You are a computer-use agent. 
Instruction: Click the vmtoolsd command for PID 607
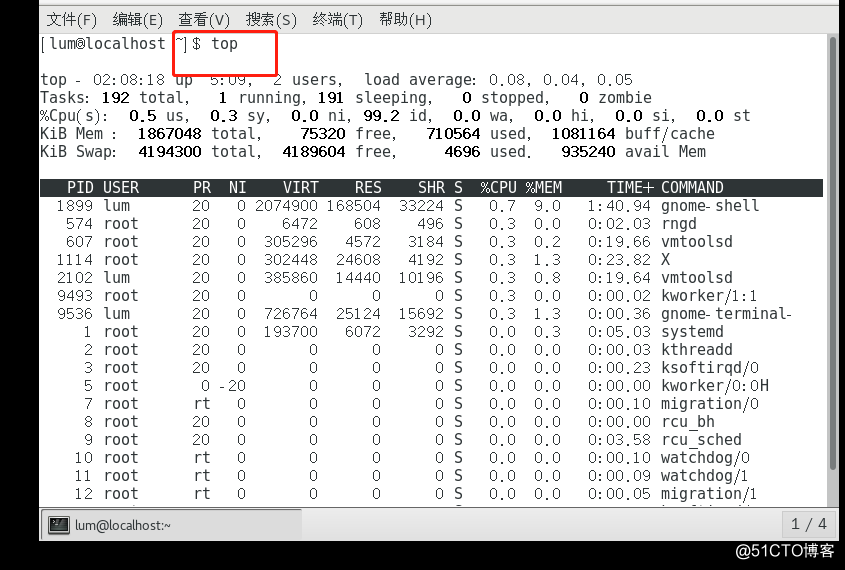coord(696,241)
